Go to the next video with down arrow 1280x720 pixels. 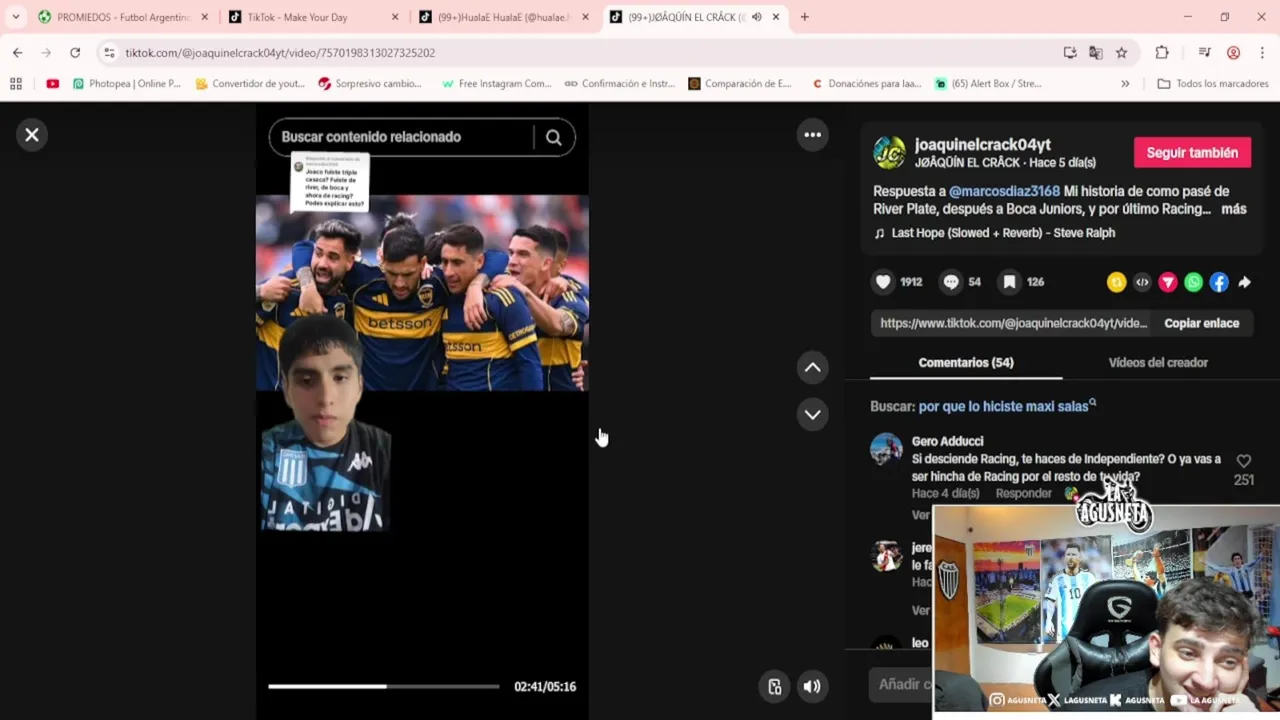(x=813, y=414)
